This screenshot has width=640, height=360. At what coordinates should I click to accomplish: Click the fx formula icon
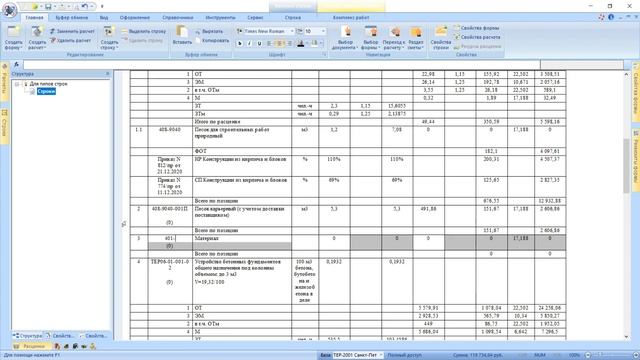[x=16, y=64]
